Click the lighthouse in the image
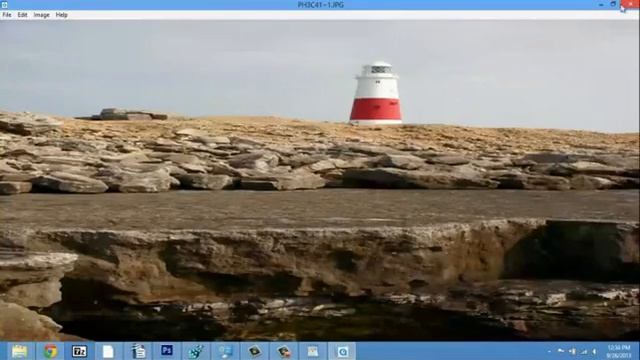640x360 pixels. [x=376, y=93]
